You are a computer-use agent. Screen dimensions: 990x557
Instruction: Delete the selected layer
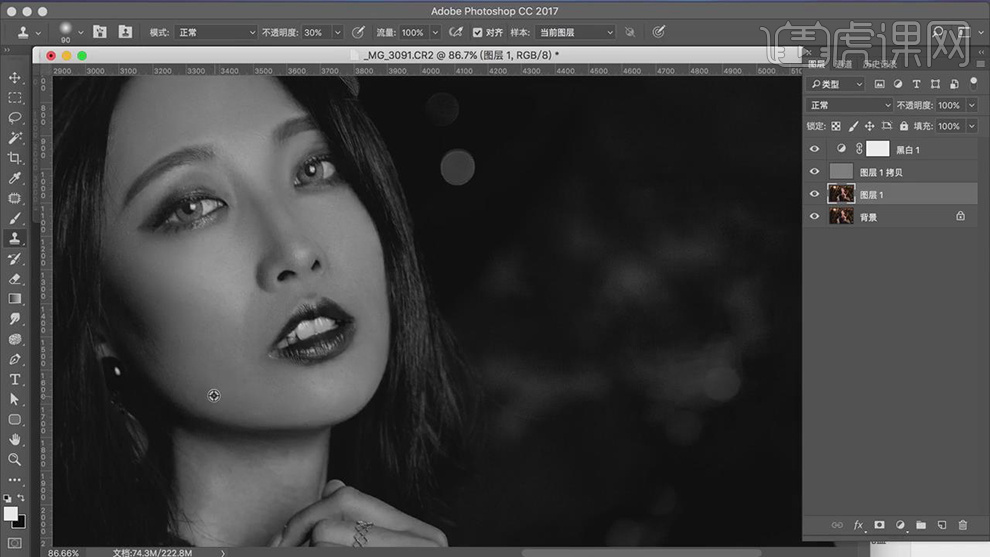coord(963,525)
